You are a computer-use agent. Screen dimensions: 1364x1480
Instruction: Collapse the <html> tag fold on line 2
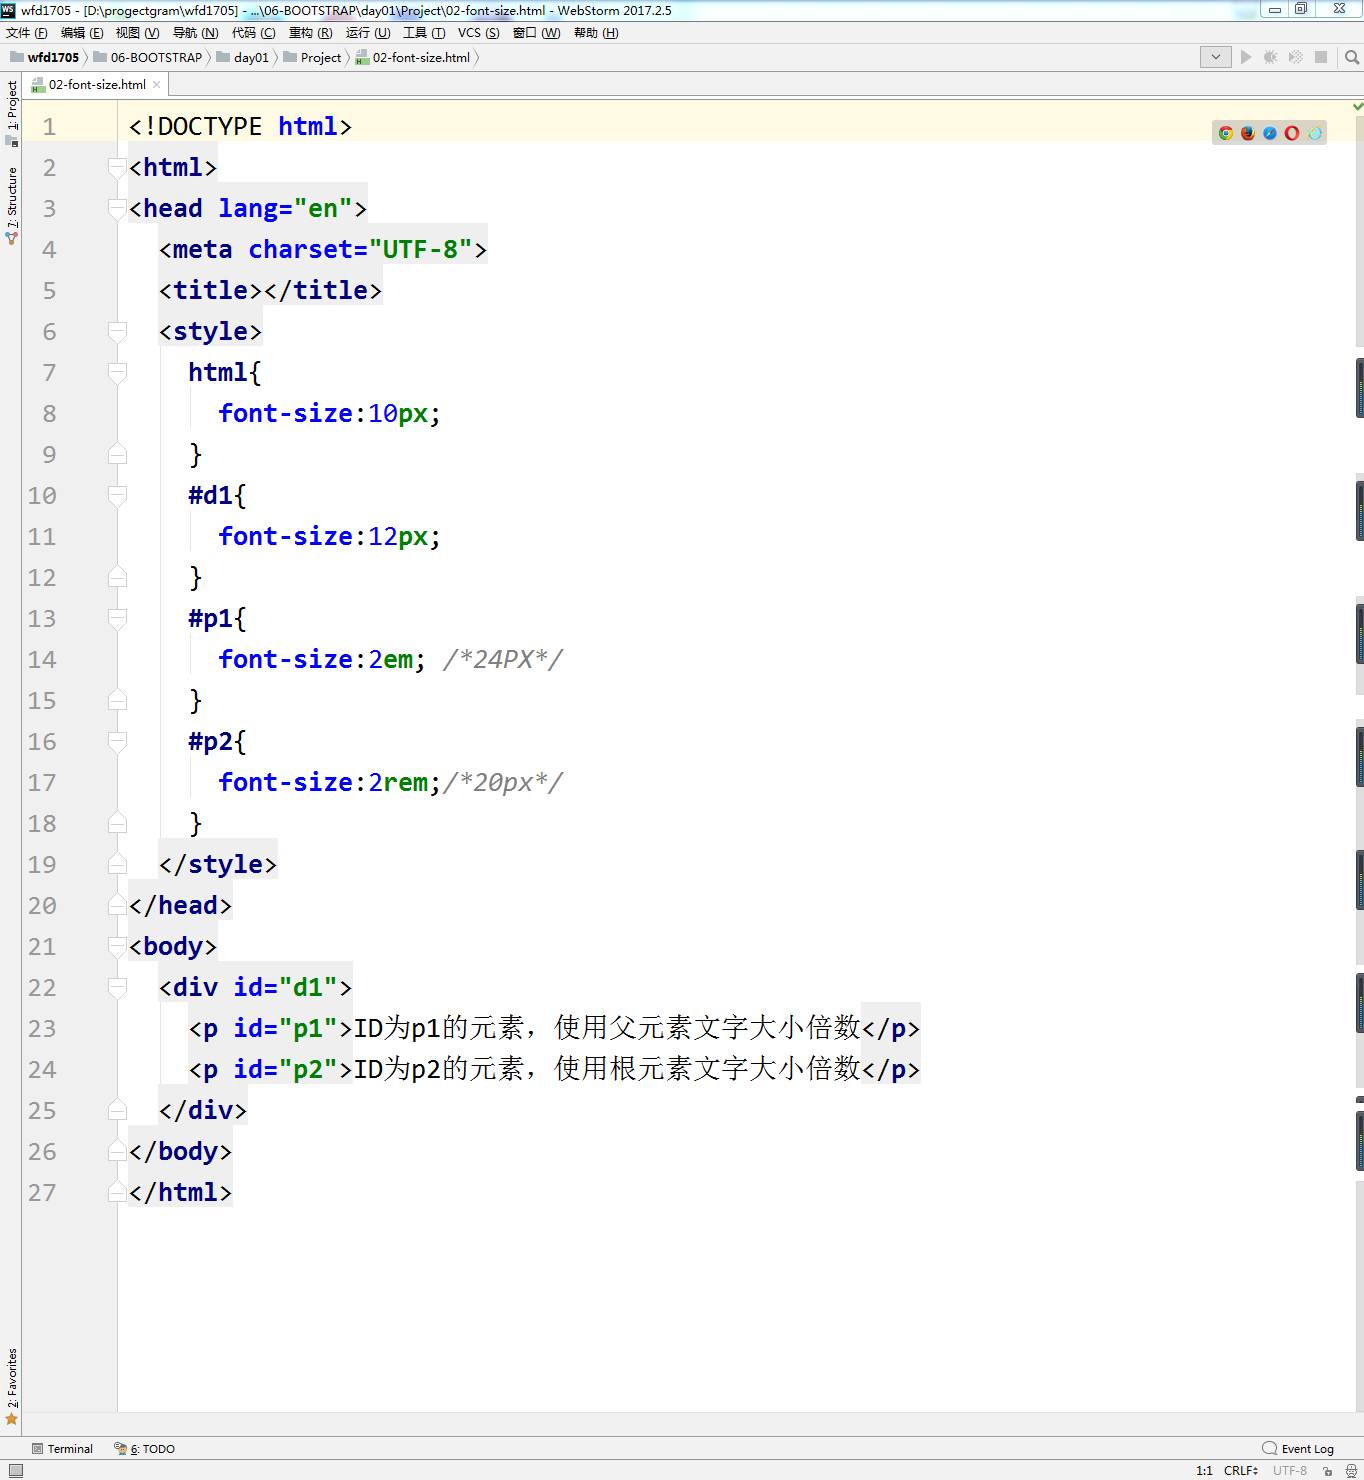click(117, 168)
